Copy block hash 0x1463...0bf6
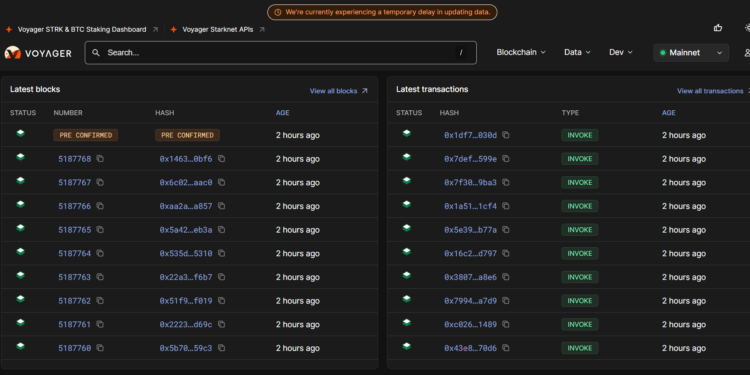750x375 pixels. (221, 159)
